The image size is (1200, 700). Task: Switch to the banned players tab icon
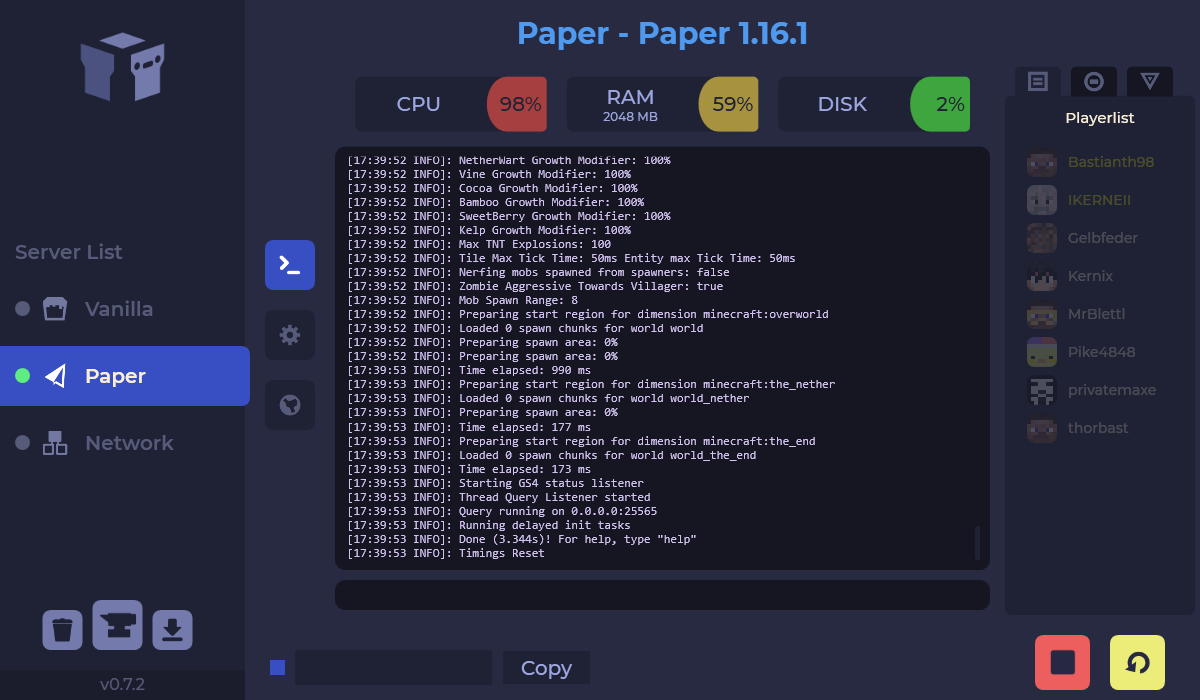pyautogui.click(x=1094, y=82)
